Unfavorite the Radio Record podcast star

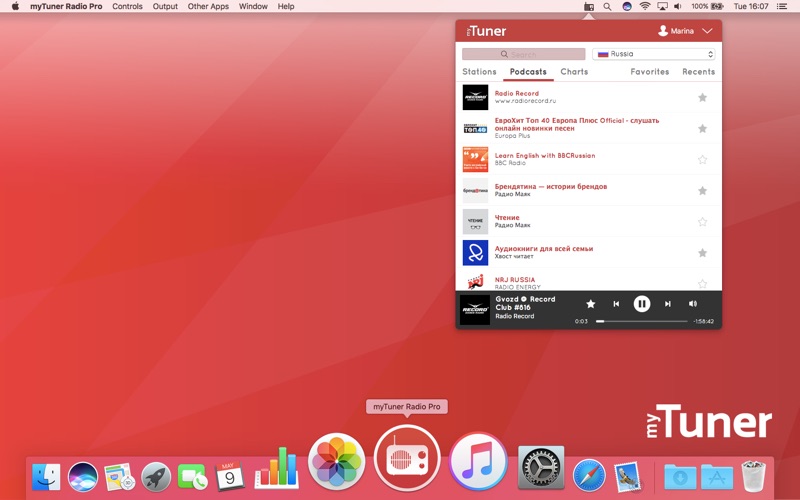click(702, 97)
